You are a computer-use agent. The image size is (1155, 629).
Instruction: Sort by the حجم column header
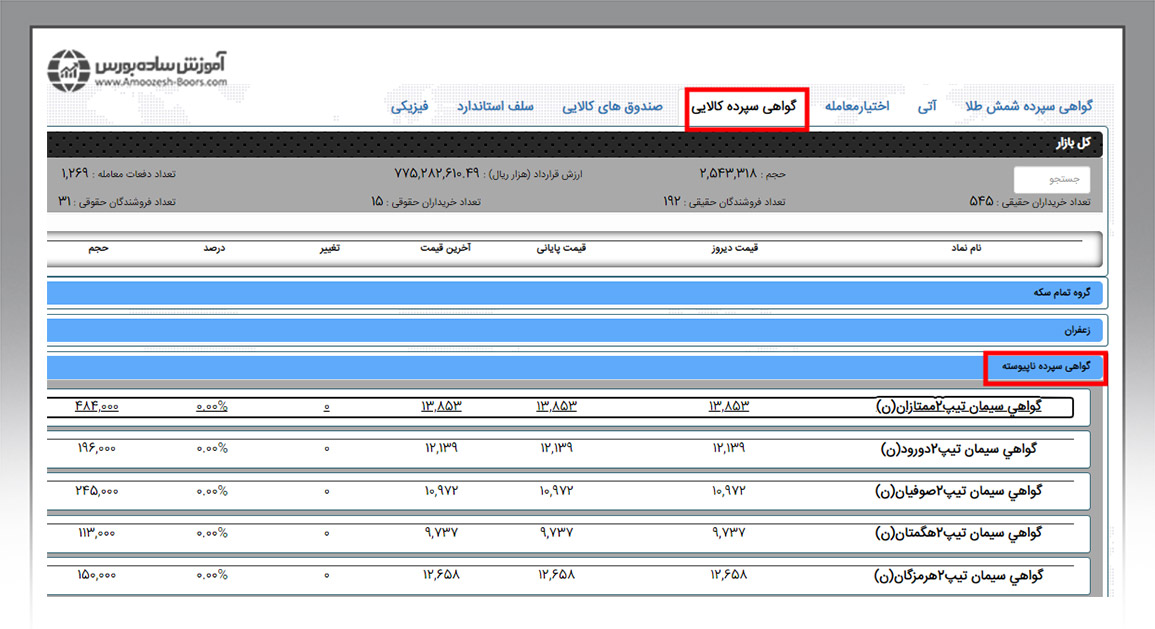(97, 248)
